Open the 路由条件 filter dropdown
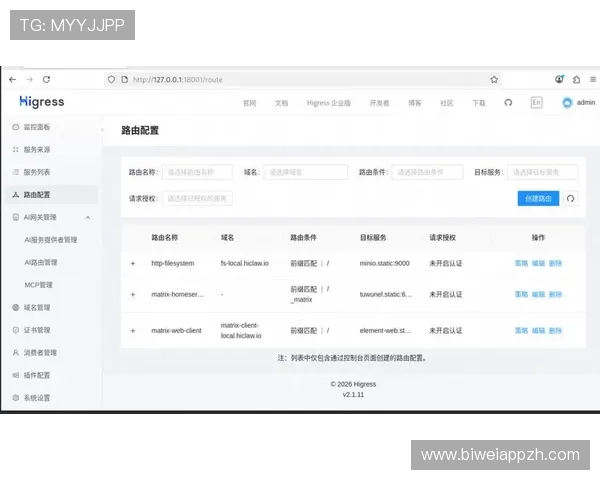The width and height of the screenshot is (600, 480). (x=427, y=172)
